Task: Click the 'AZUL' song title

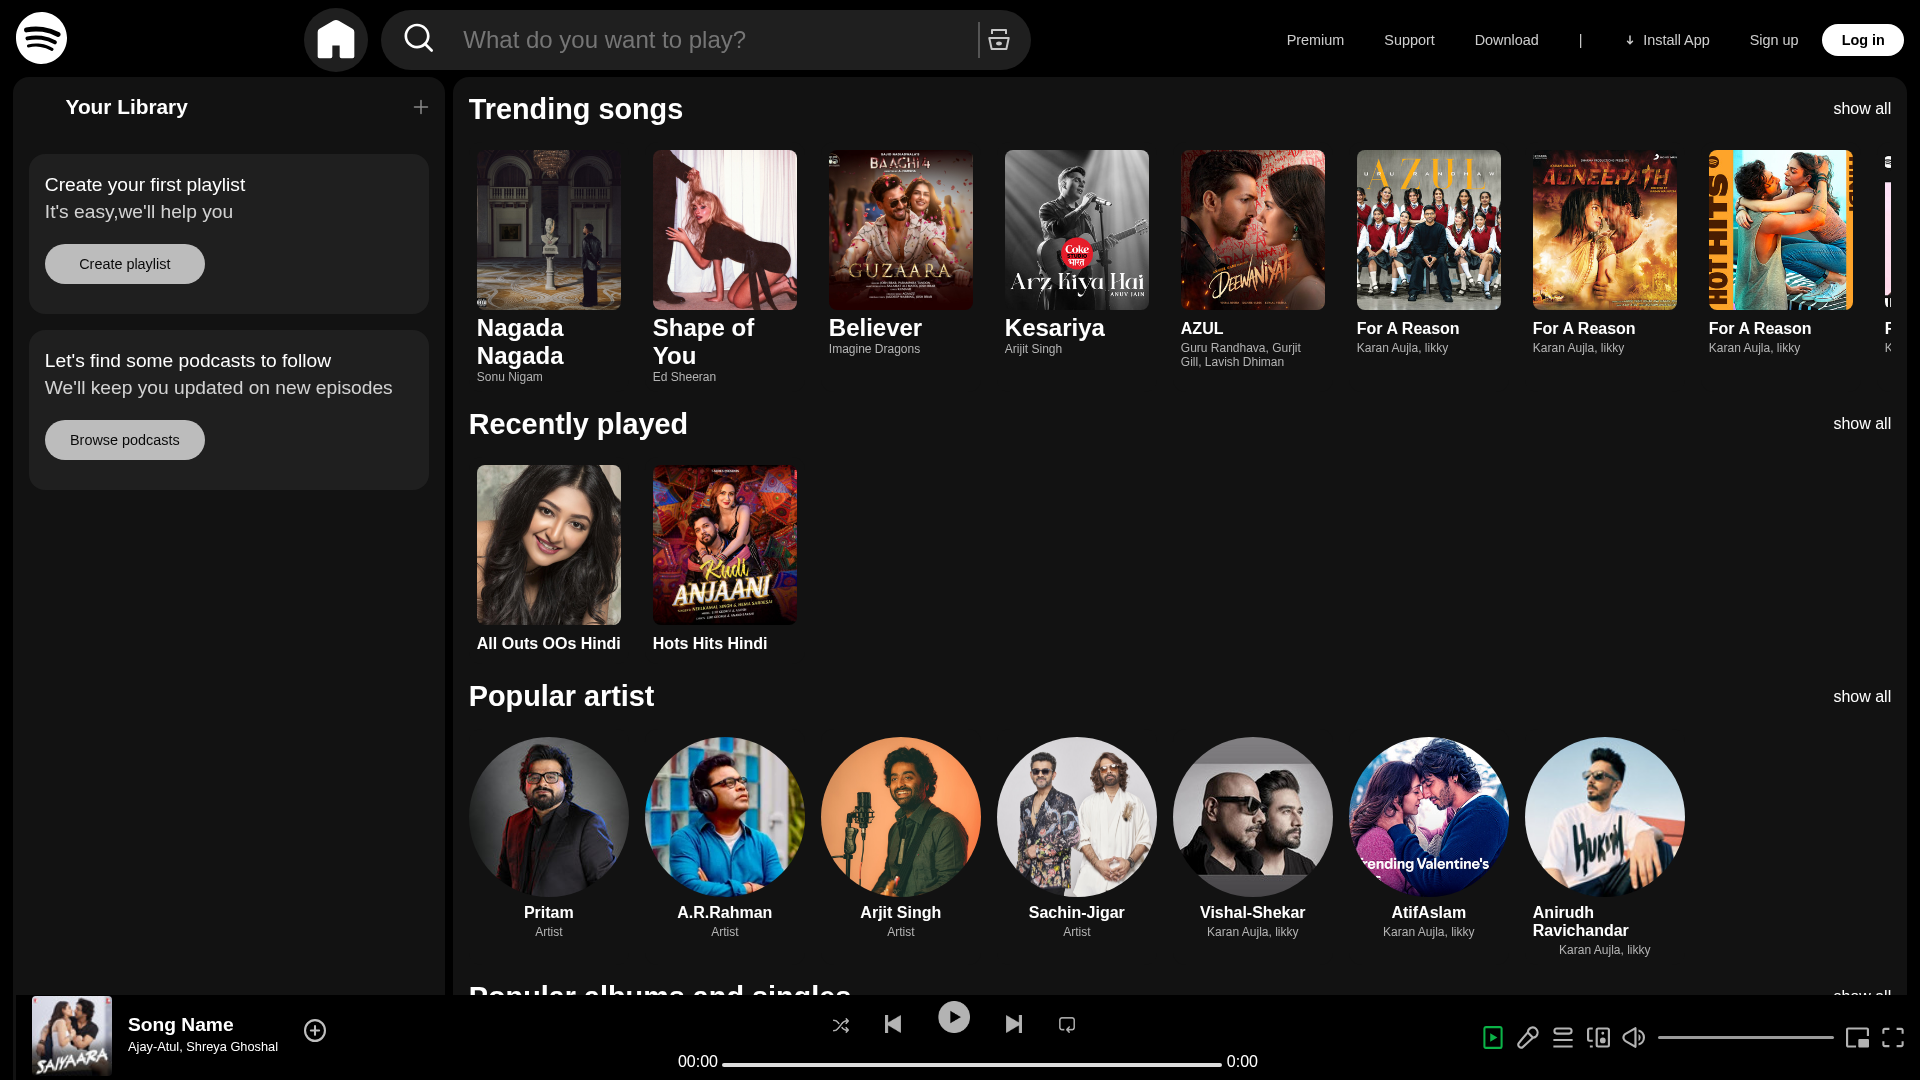Action: pos(1202,328)
